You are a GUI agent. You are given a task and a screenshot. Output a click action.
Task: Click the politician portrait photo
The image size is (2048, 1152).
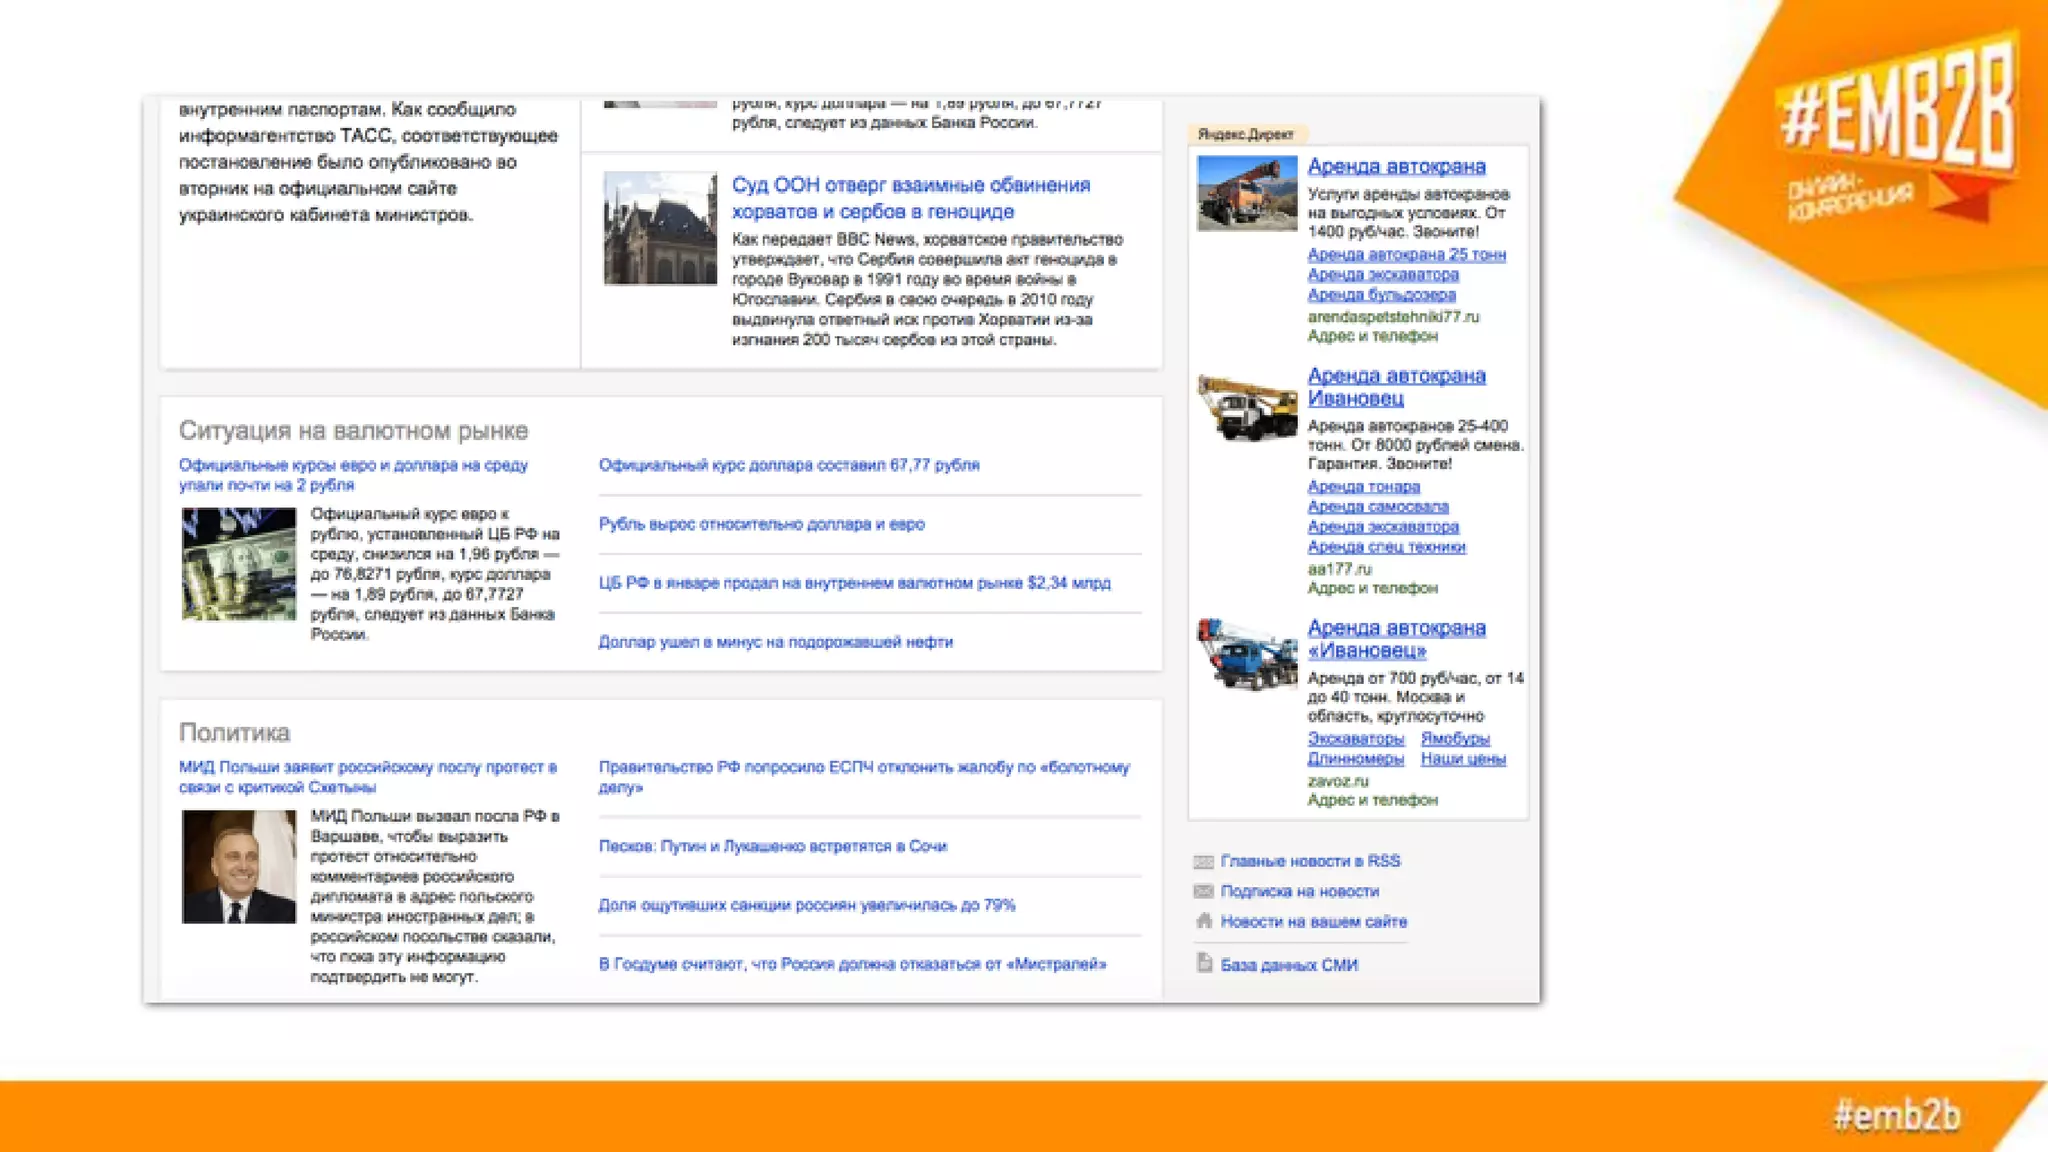(239, 866)
